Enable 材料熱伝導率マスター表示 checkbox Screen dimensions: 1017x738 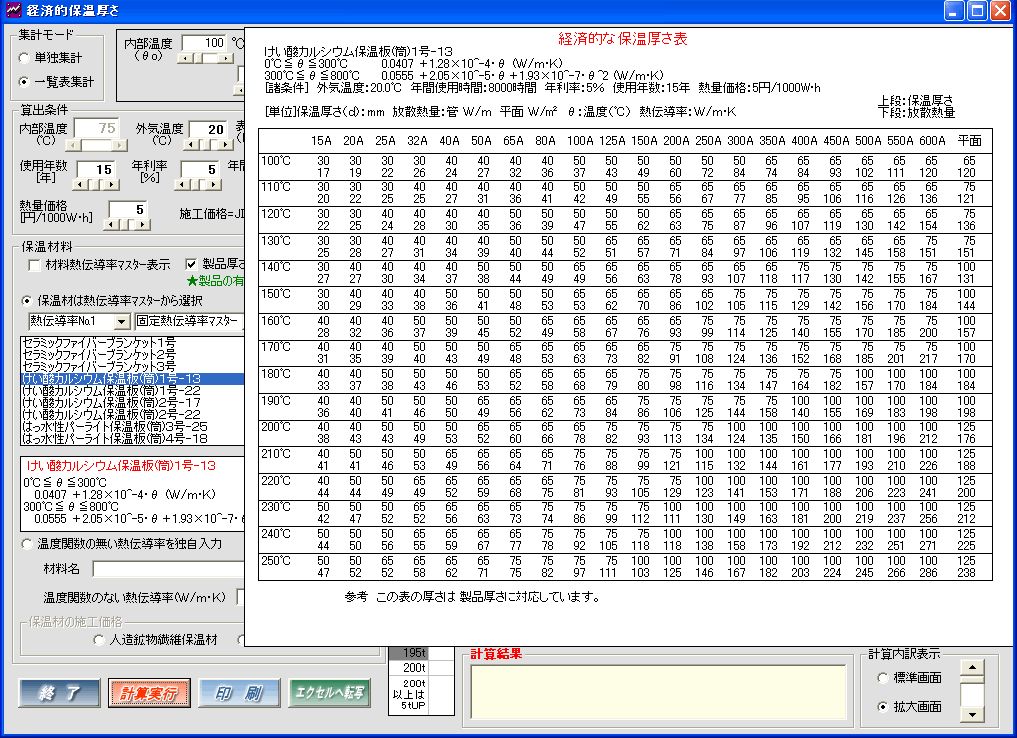35,265
